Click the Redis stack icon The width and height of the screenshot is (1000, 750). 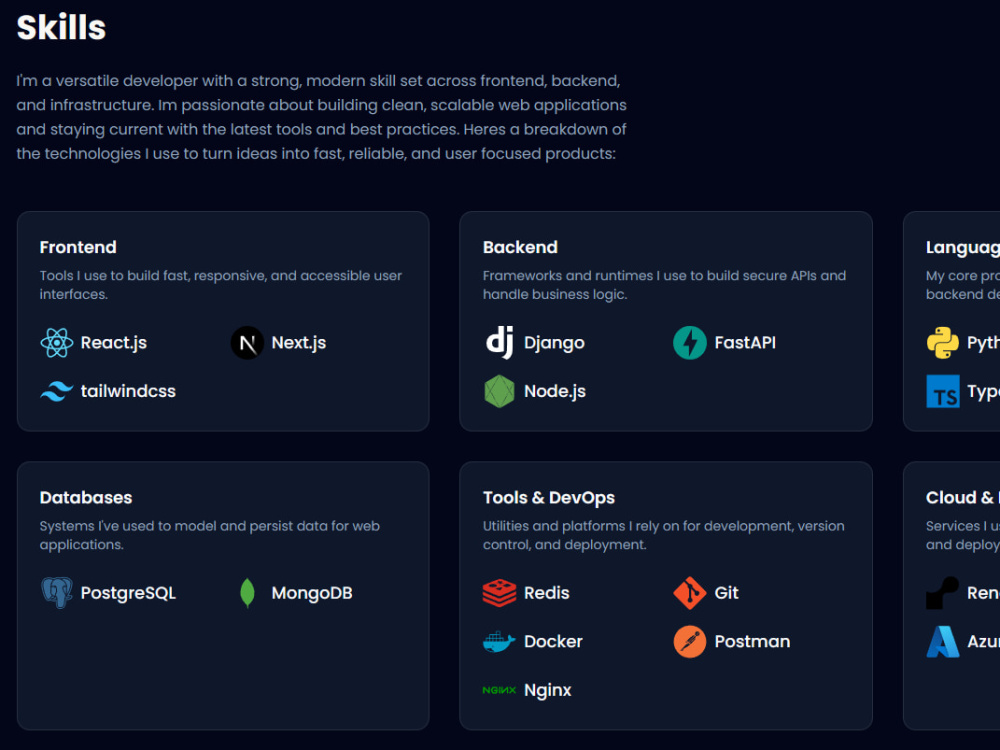pyautogui.click(x=499, y=593)
